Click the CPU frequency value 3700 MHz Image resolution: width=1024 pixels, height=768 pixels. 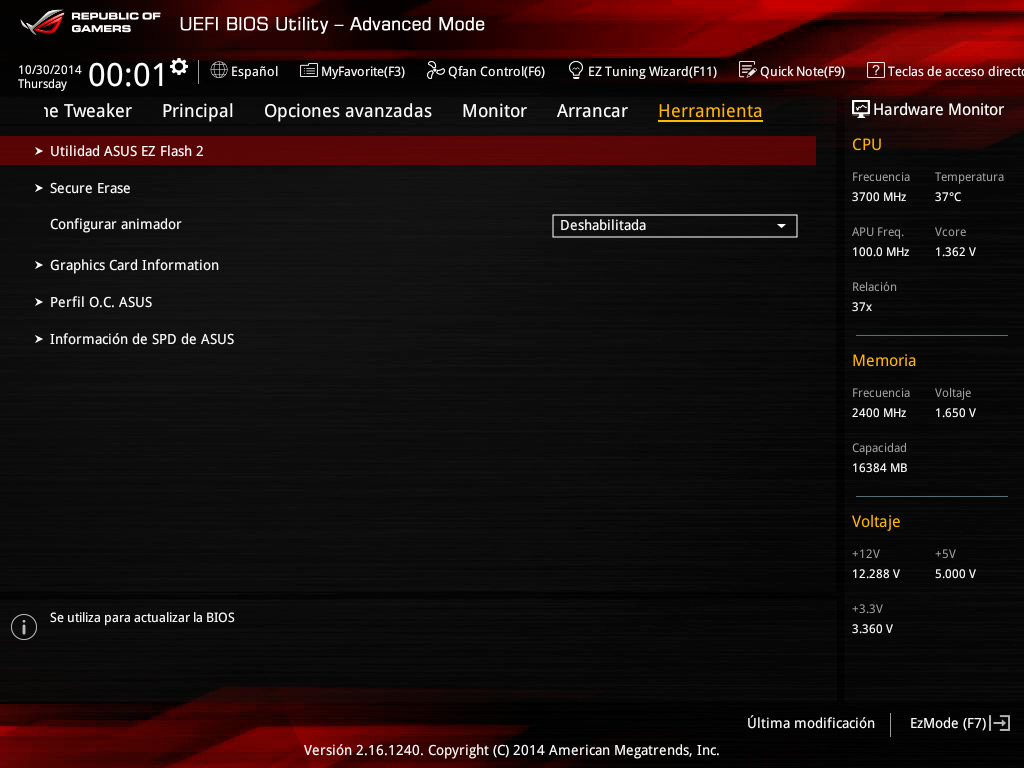(879, 197)
